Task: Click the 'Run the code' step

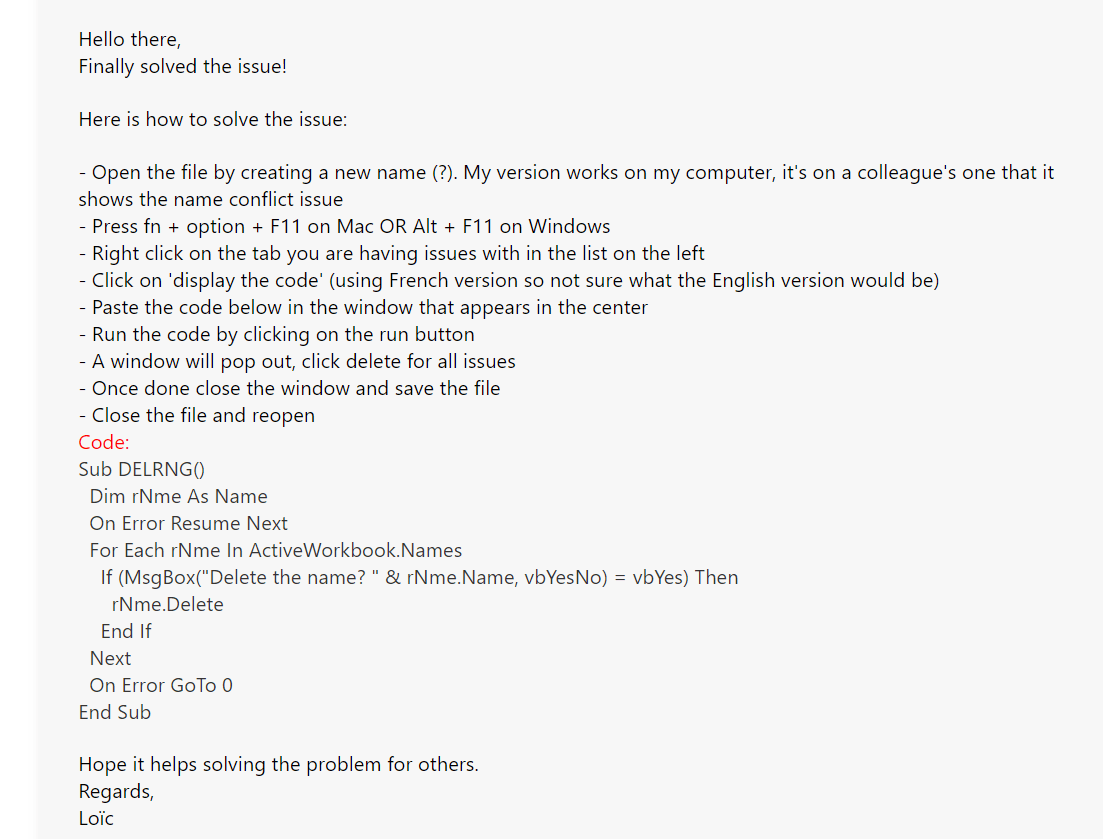Action: tap(276, 334)
